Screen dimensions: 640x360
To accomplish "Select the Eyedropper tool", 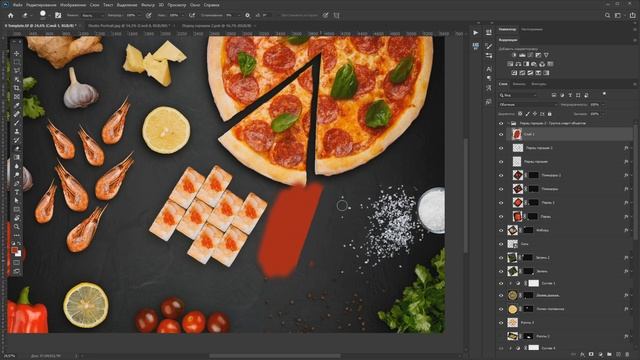I will click(17, 105).
